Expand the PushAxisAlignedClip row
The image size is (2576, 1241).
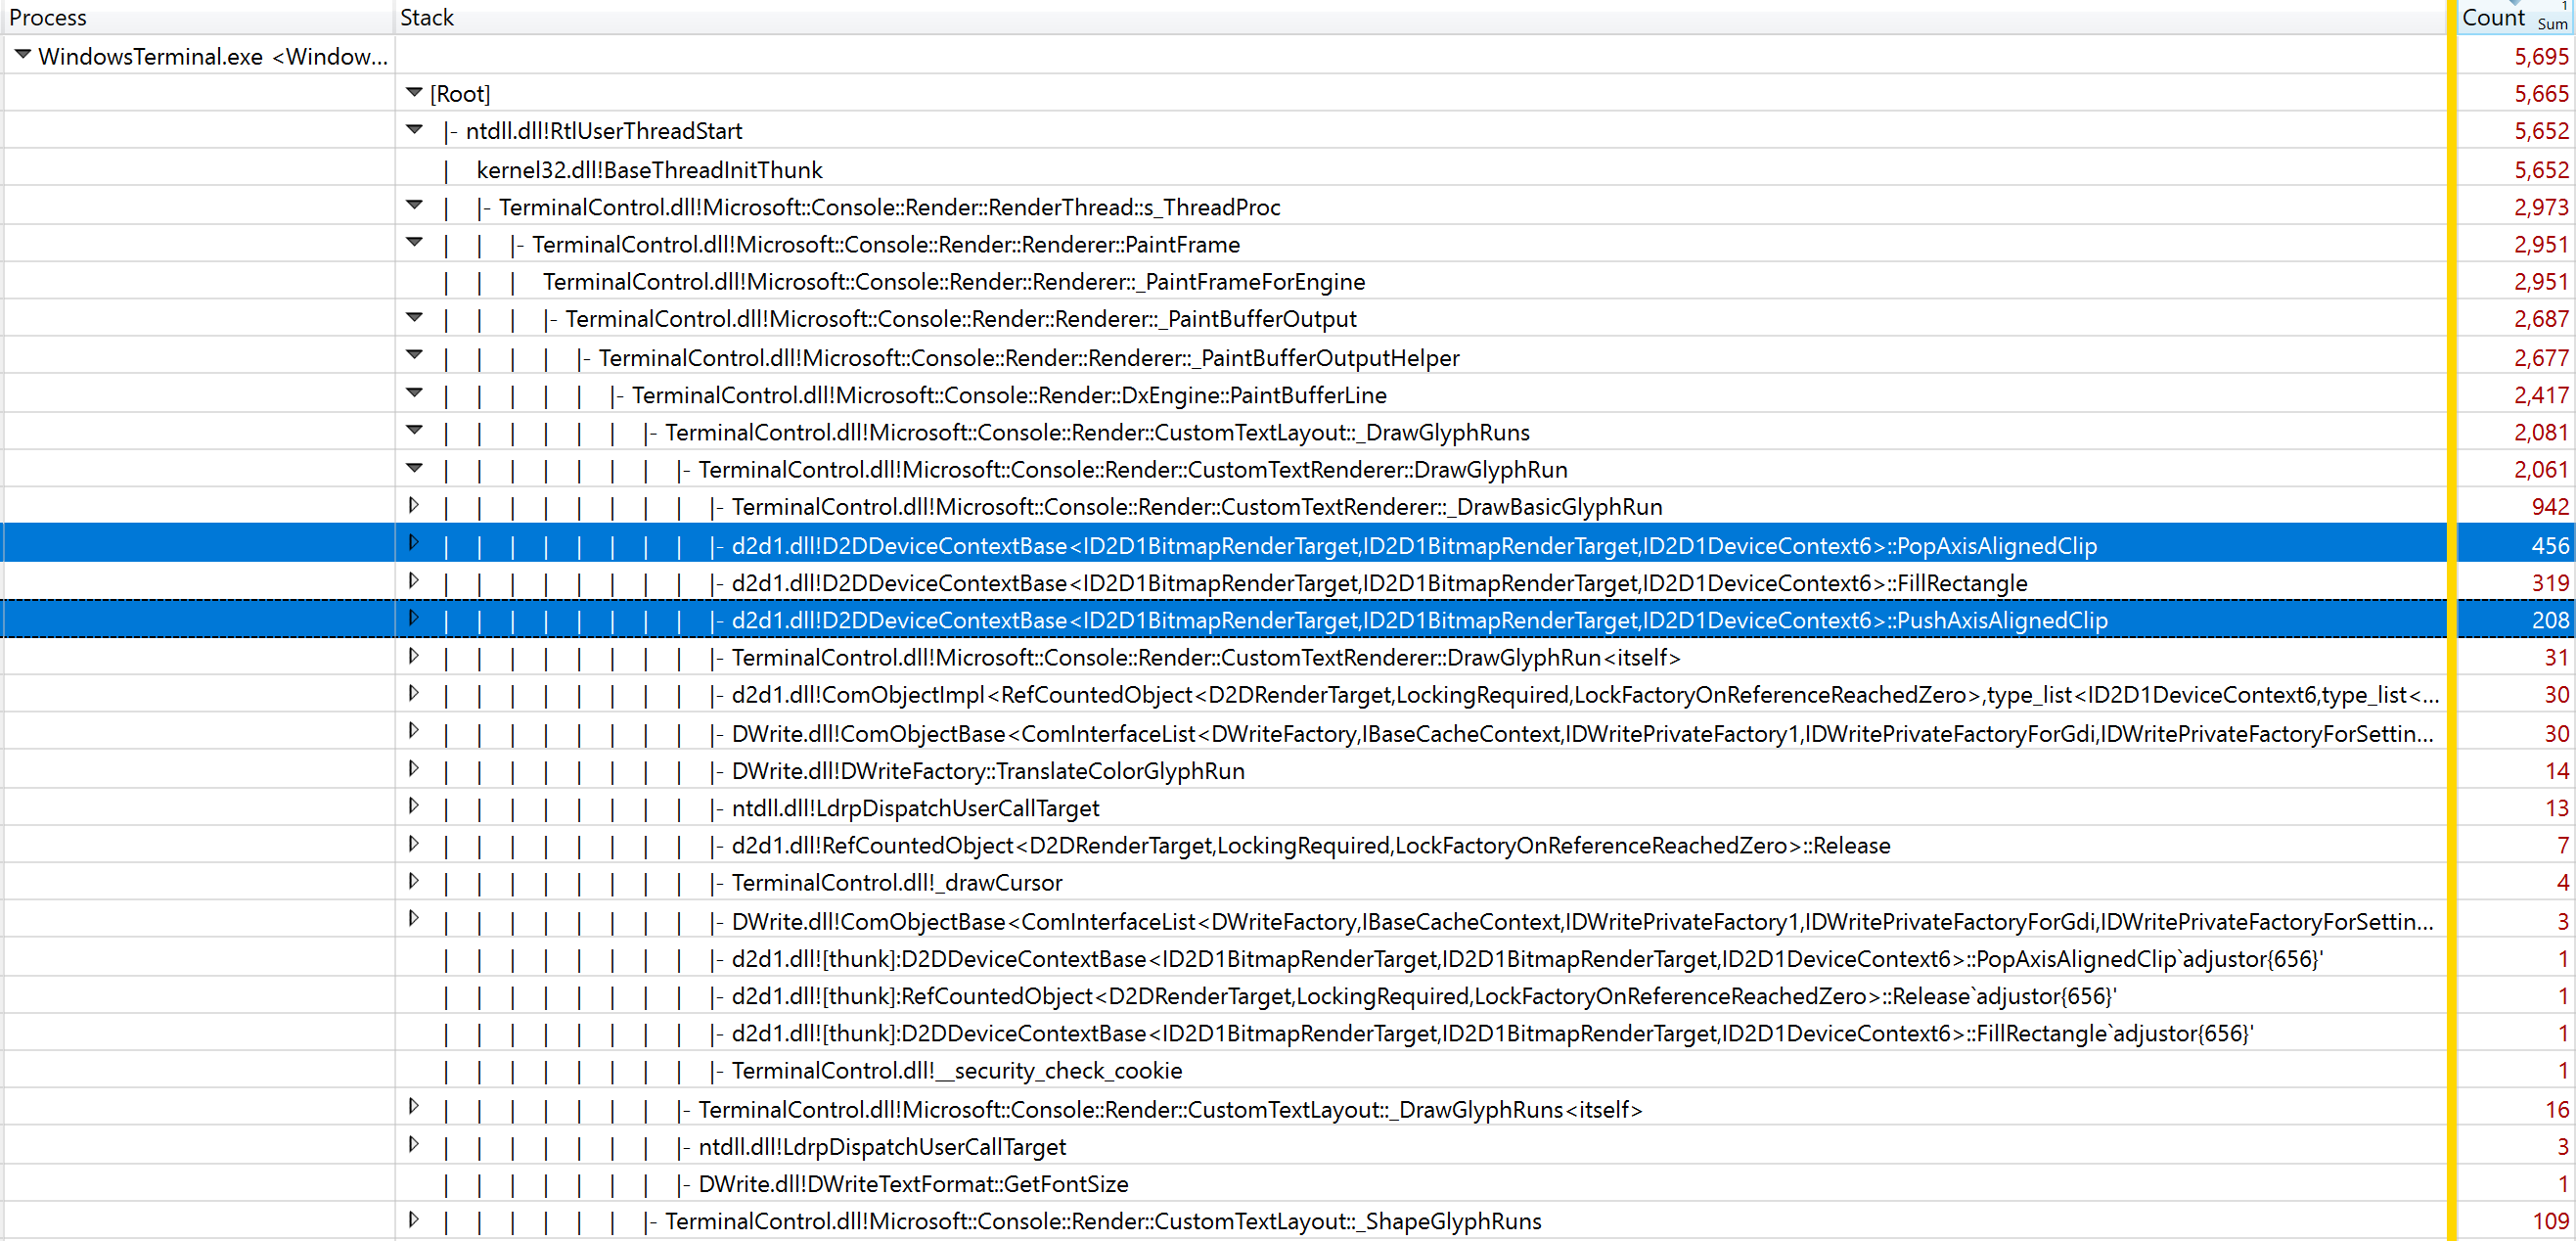[414, 618]
